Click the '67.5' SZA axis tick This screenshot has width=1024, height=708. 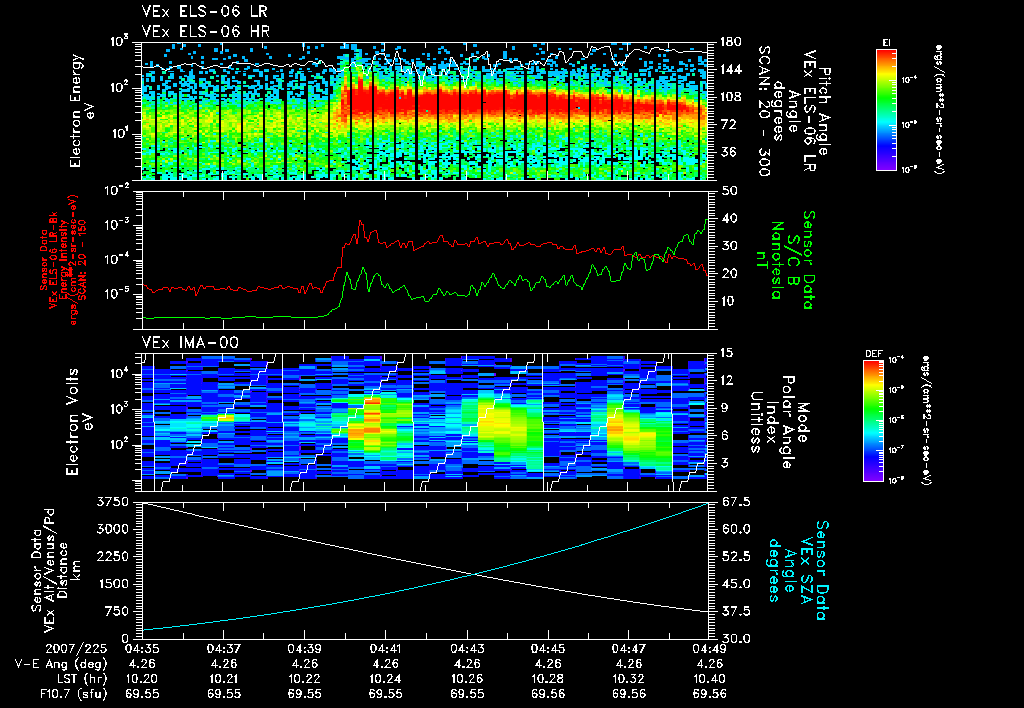734,502
